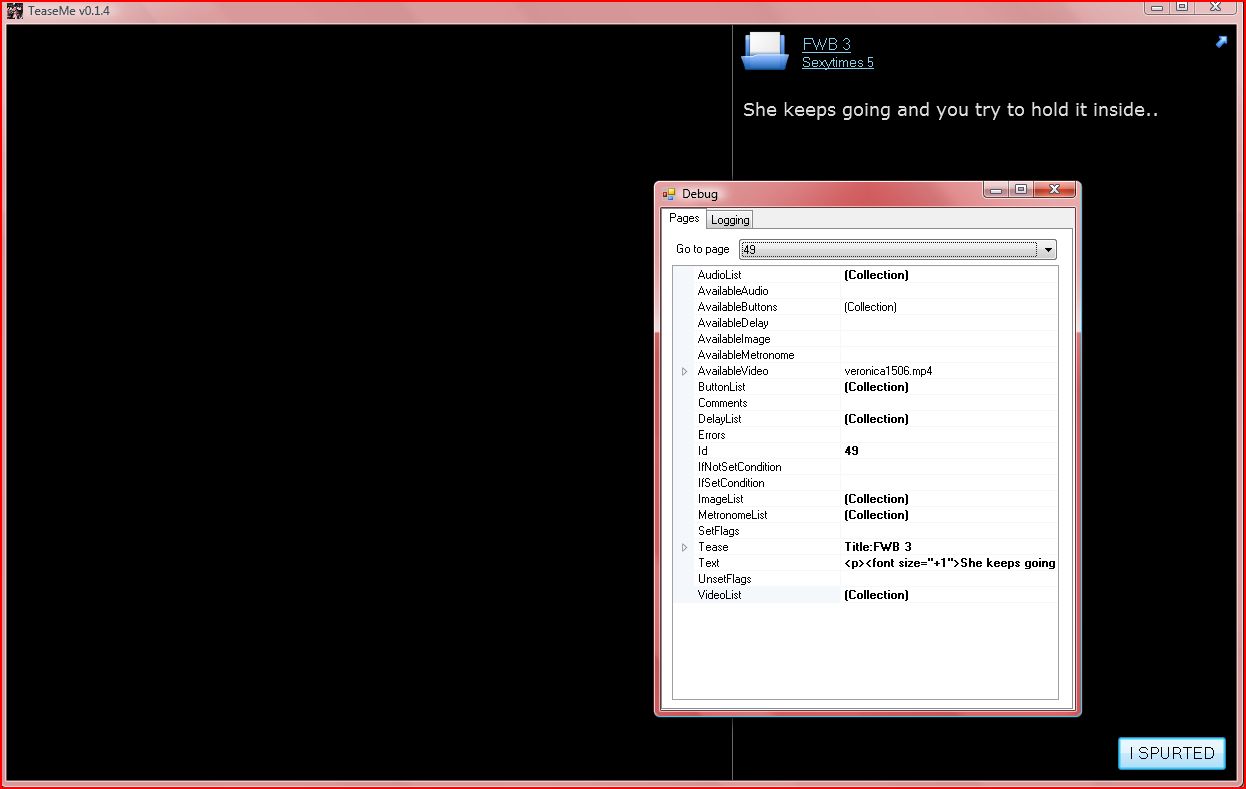Screen dimensions: 1246x789
Task: Click the Text property value cell
Action: 949,563
